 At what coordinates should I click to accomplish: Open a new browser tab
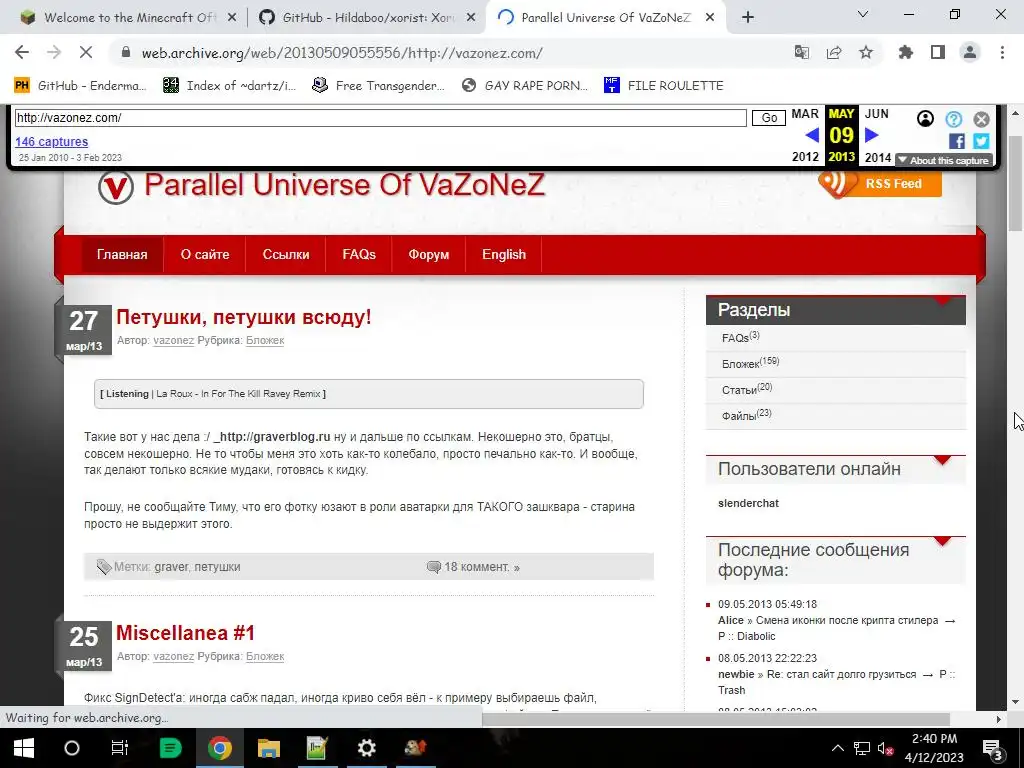748,18
